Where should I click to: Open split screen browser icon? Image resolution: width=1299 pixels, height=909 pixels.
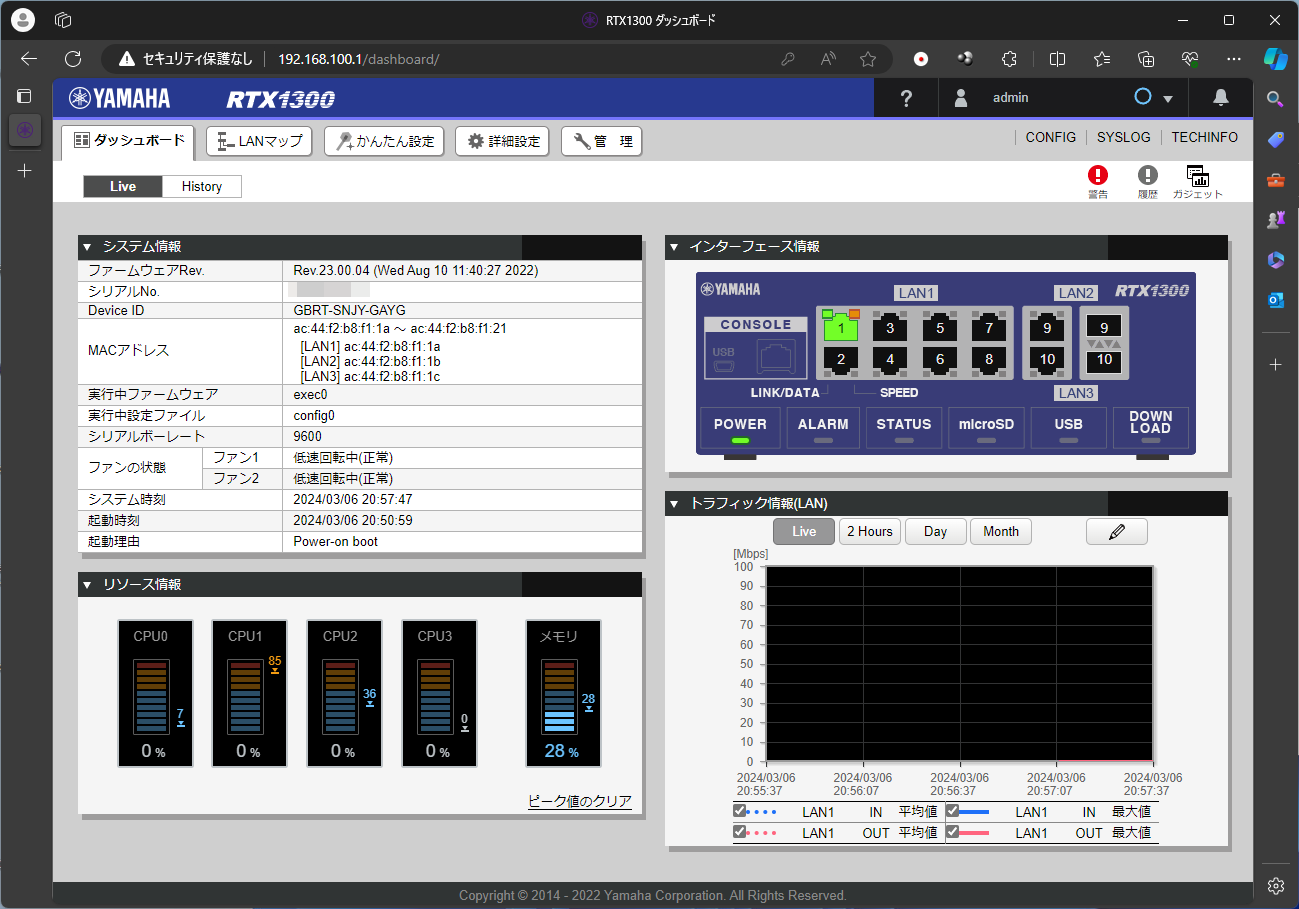click(1057, 59)
